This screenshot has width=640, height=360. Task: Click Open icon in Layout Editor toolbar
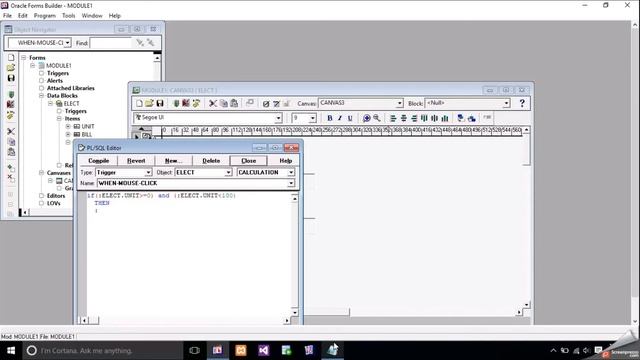pyautogui.click(x=149, y=103)
